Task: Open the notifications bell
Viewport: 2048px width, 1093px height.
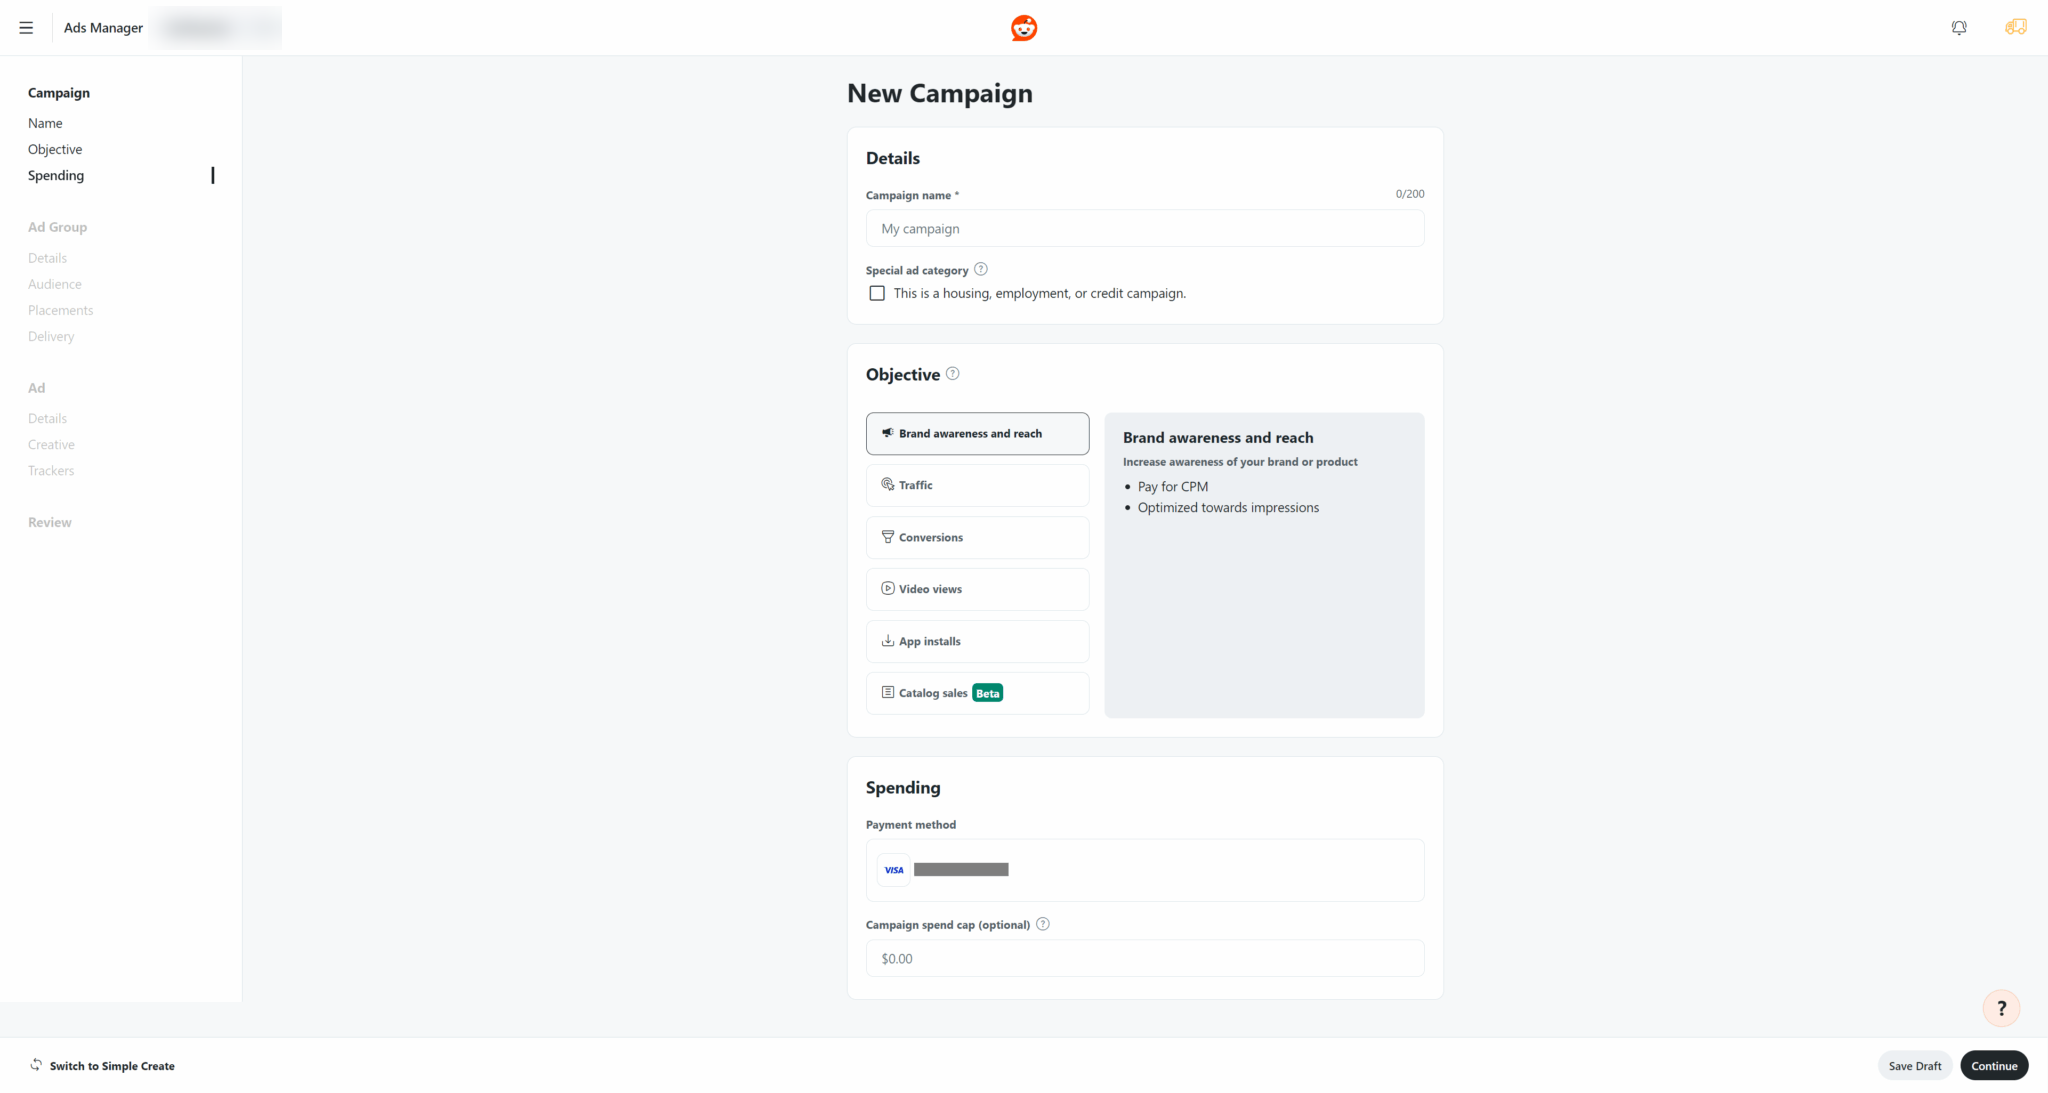Action: click(1959, 28)
